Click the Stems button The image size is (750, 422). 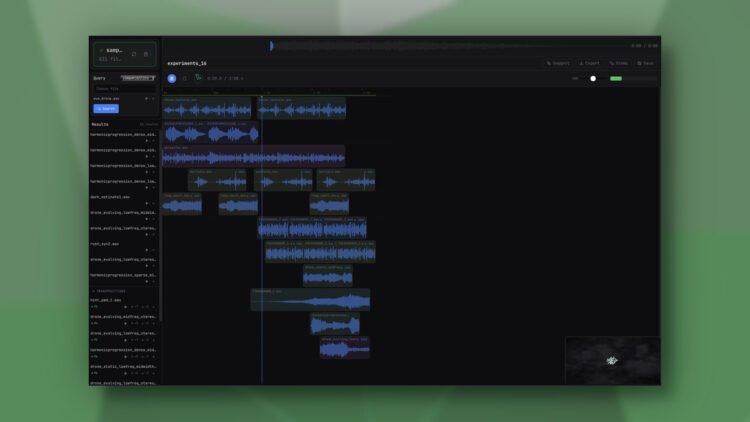pos(618,63)
